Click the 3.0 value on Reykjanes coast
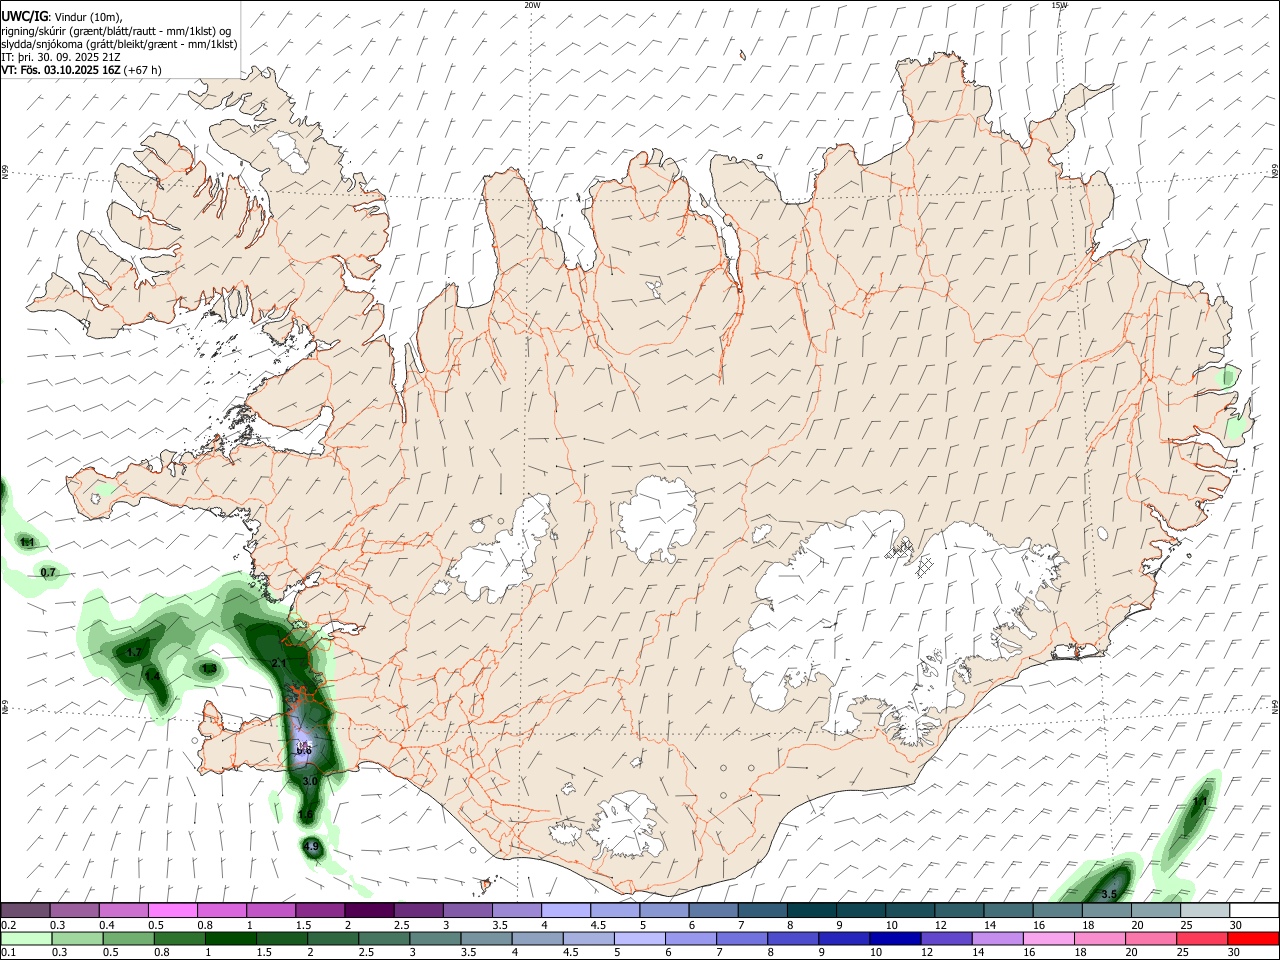 [x=309, y=781]
